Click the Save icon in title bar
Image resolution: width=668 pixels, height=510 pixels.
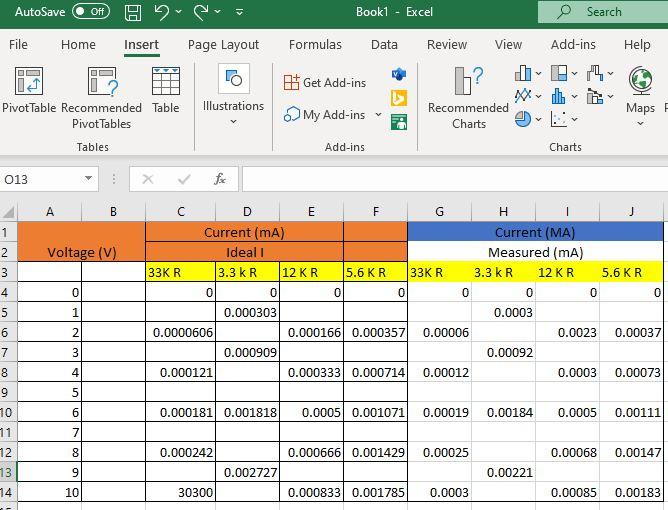[132, 12]
